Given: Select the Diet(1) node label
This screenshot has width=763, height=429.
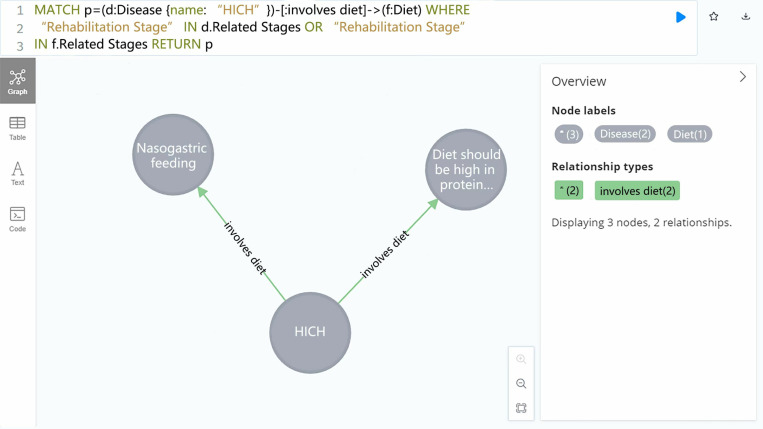Looking at the screenshot, I should tap(690, 134).
